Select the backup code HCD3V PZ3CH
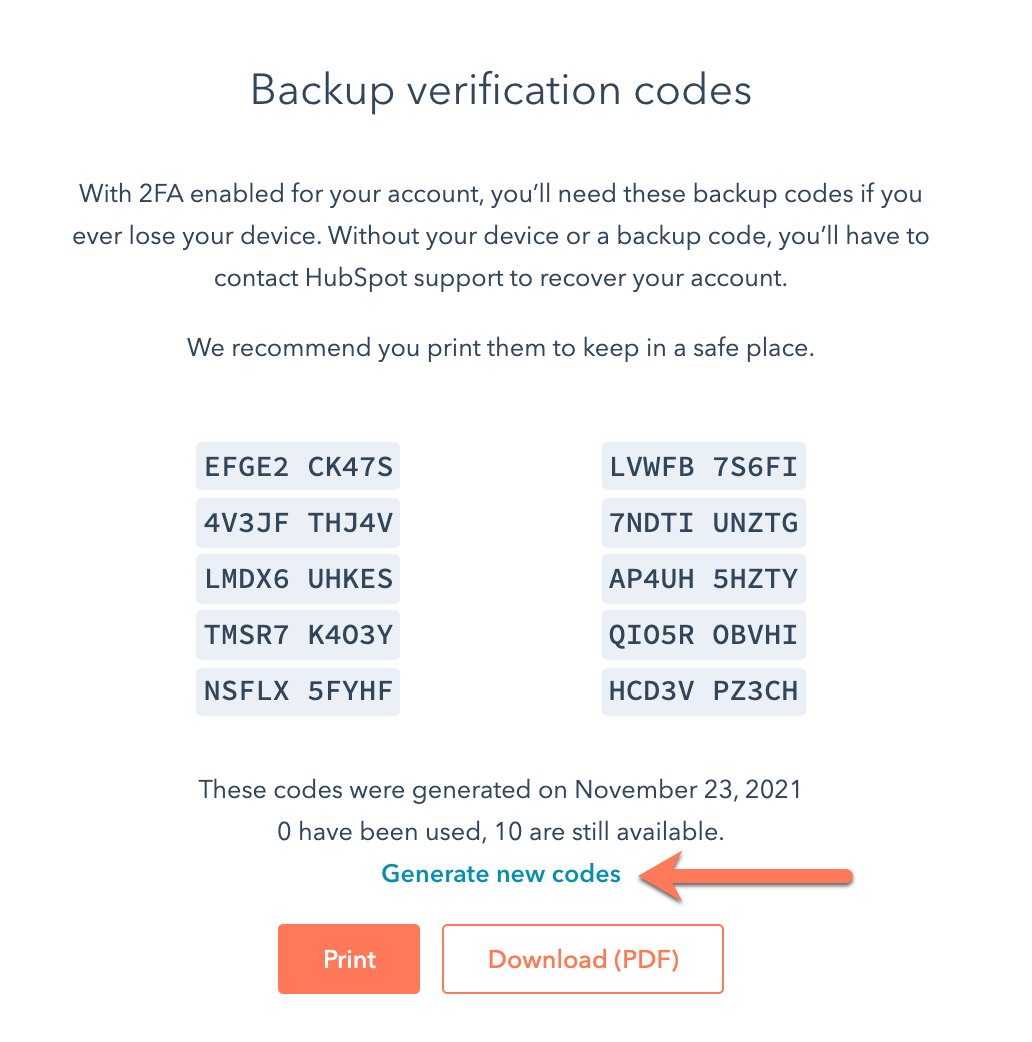 click(x=703, y=691)
